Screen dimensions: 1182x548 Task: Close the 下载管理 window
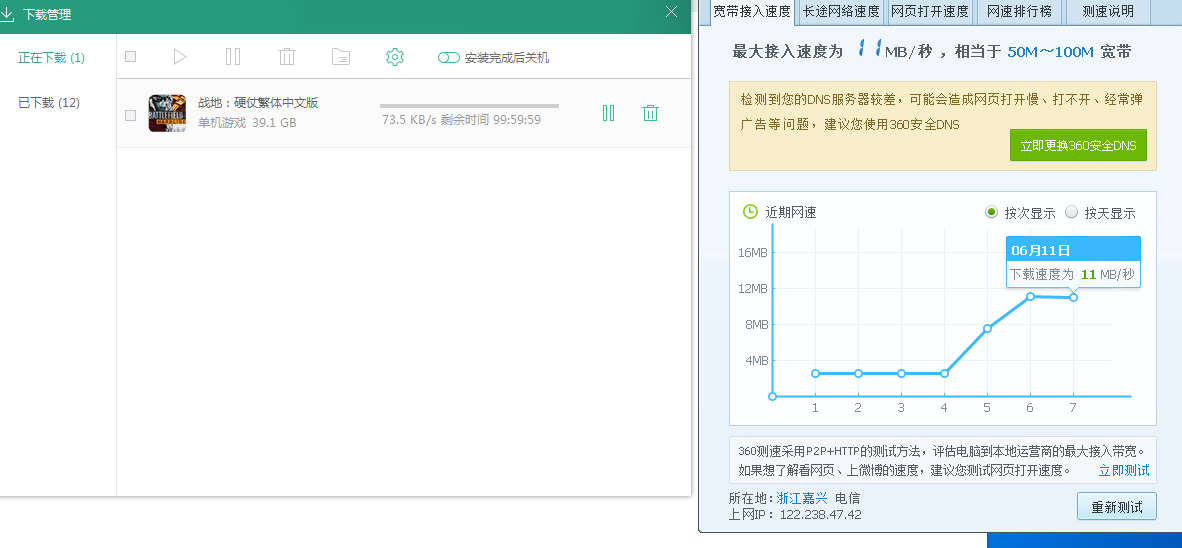click(672, 11)
